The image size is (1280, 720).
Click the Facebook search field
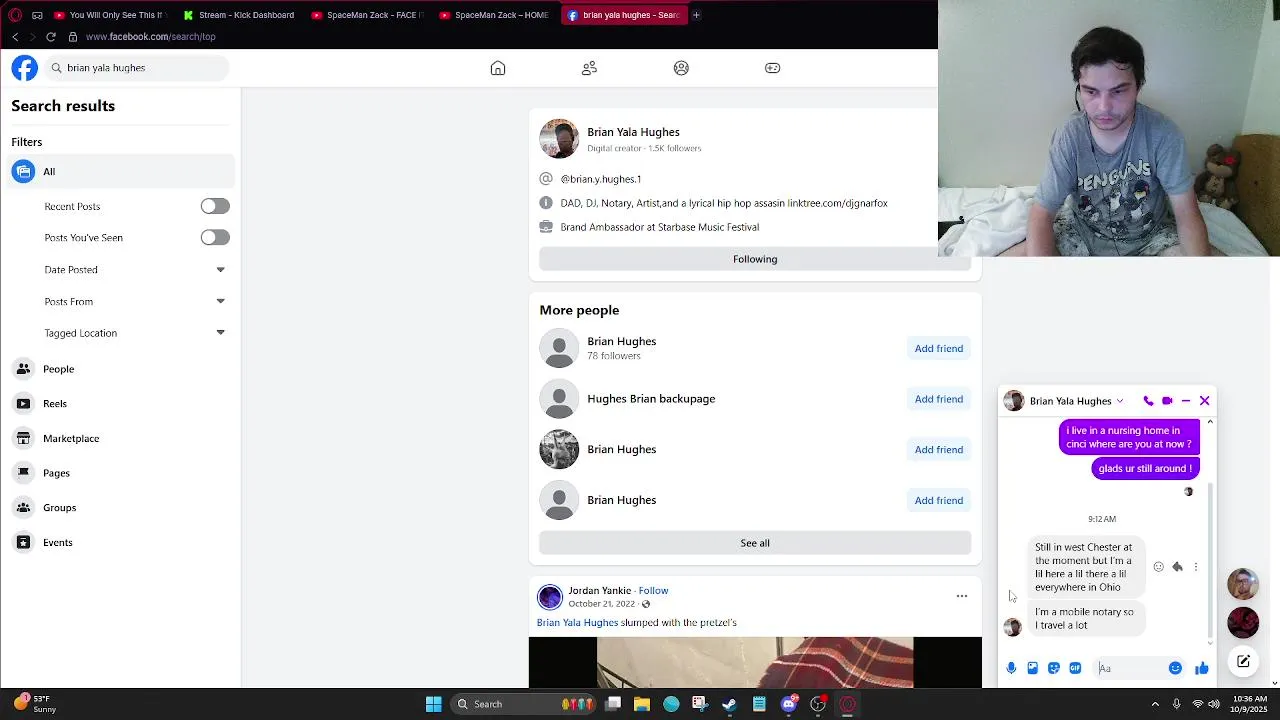[x=138, y=68]
